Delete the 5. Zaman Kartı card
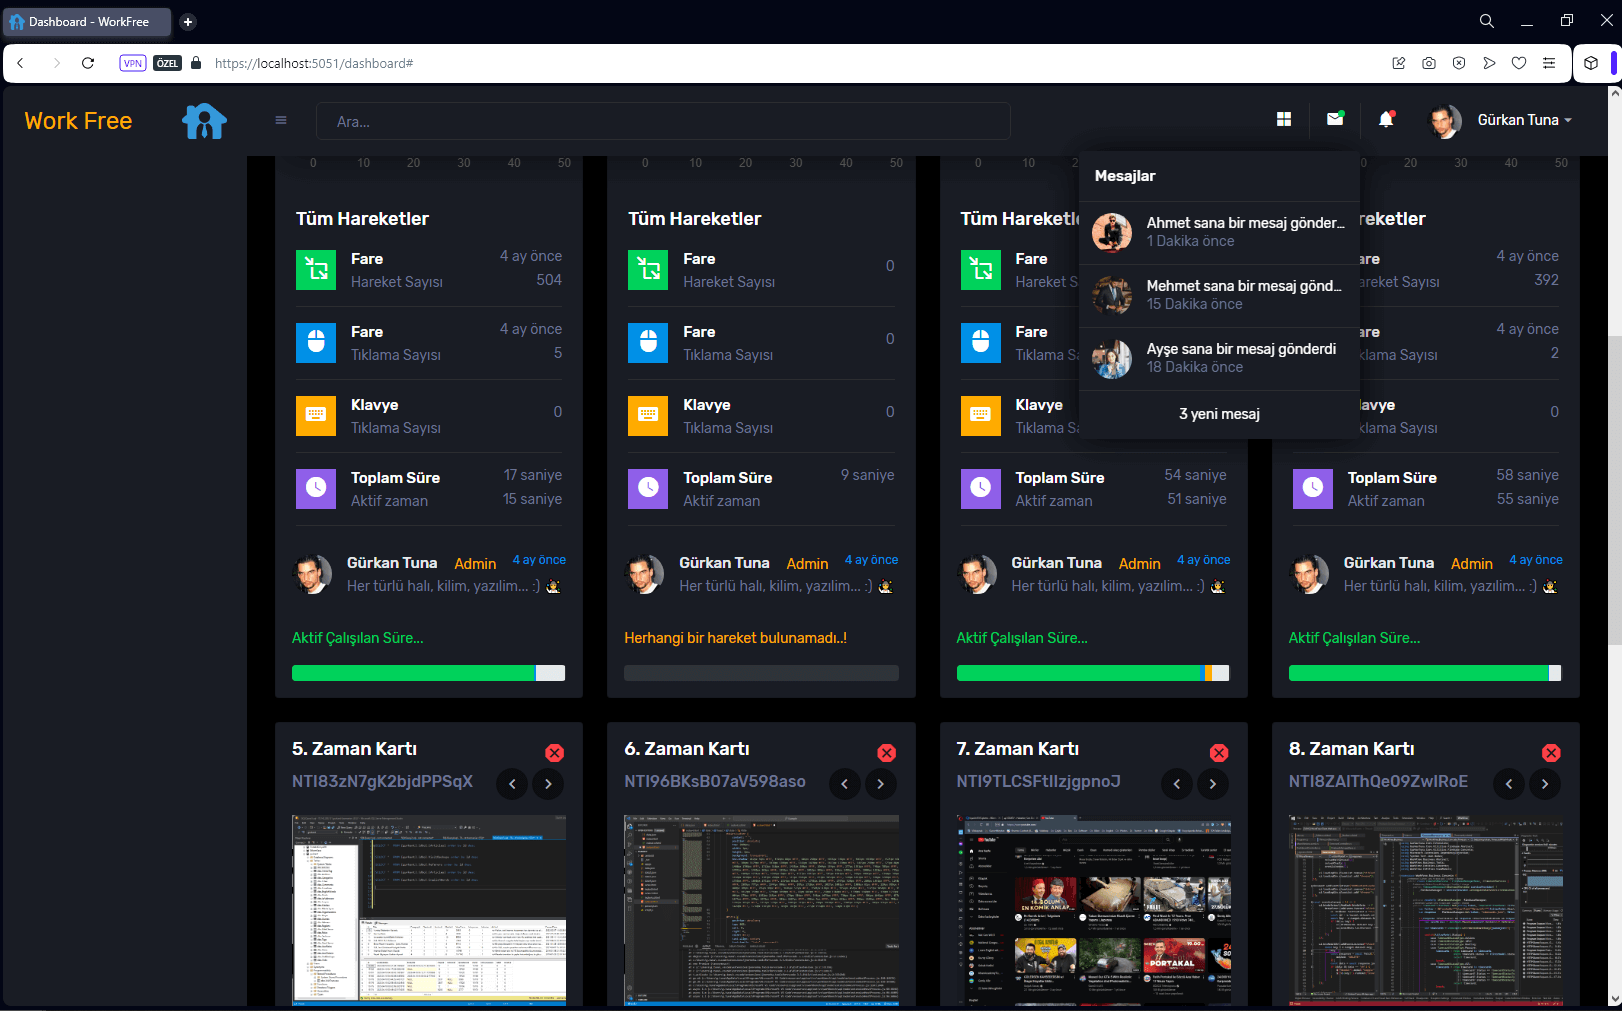 [x=554, y=753]
